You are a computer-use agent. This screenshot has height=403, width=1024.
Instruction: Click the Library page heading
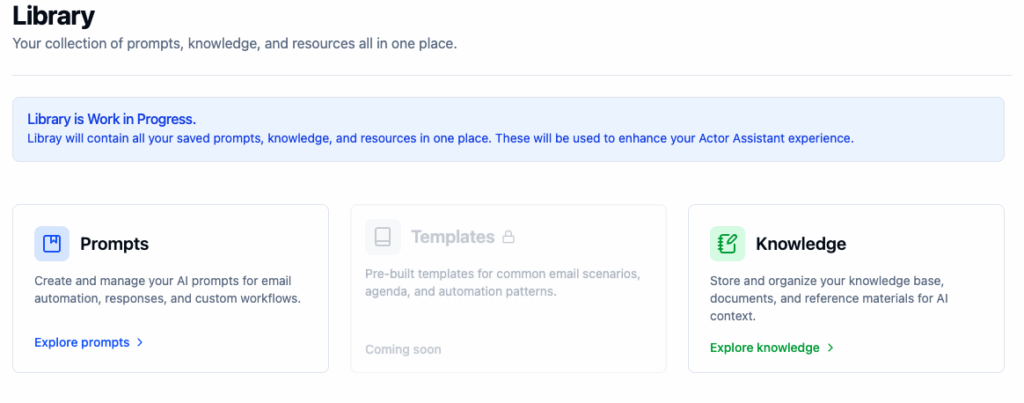[x=54, y=16]
